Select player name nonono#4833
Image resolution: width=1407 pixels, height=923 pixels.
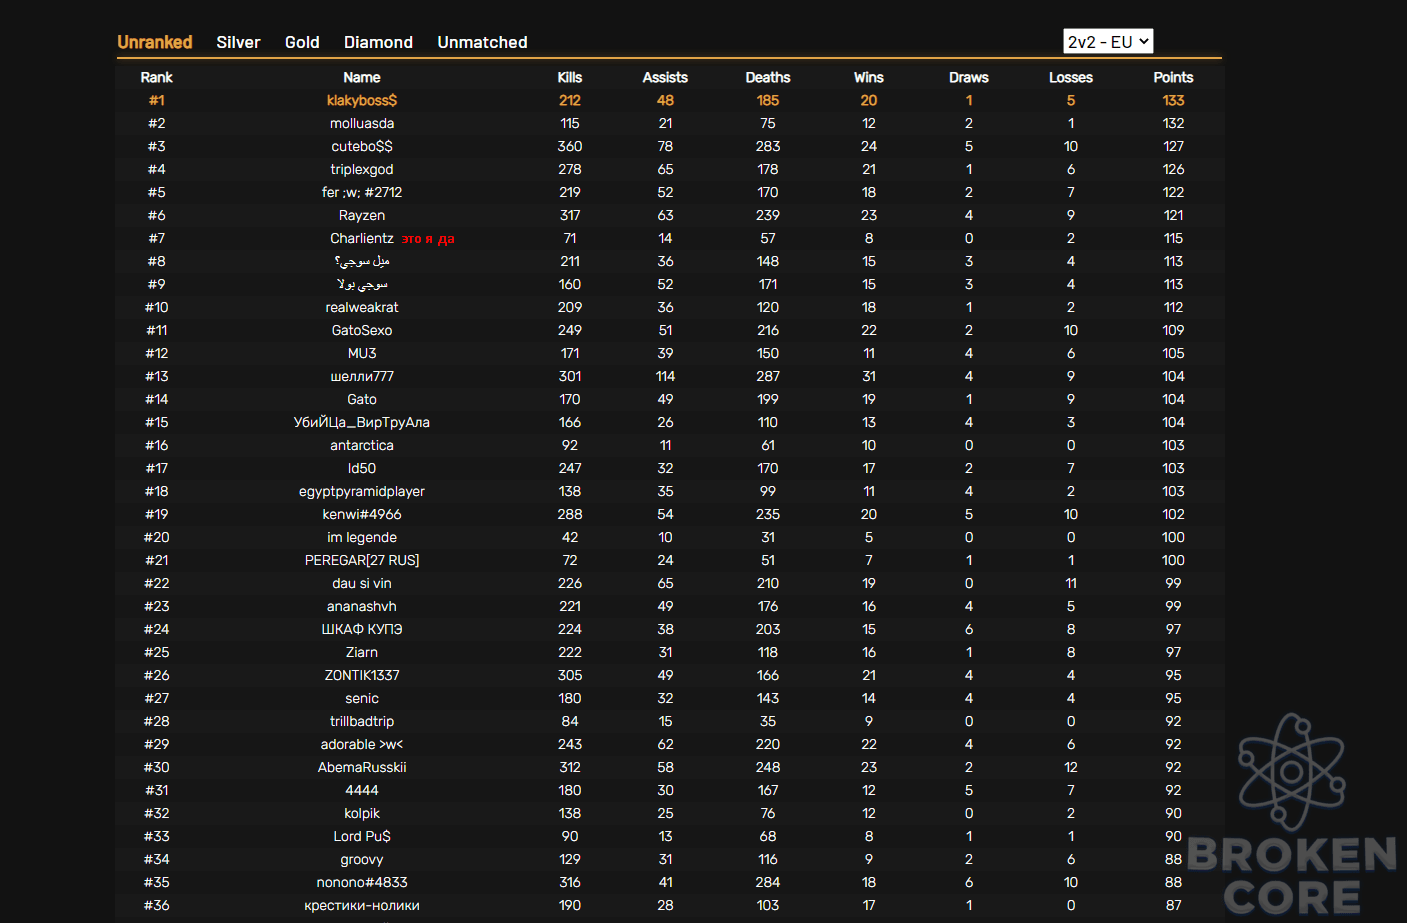[362, 882]
